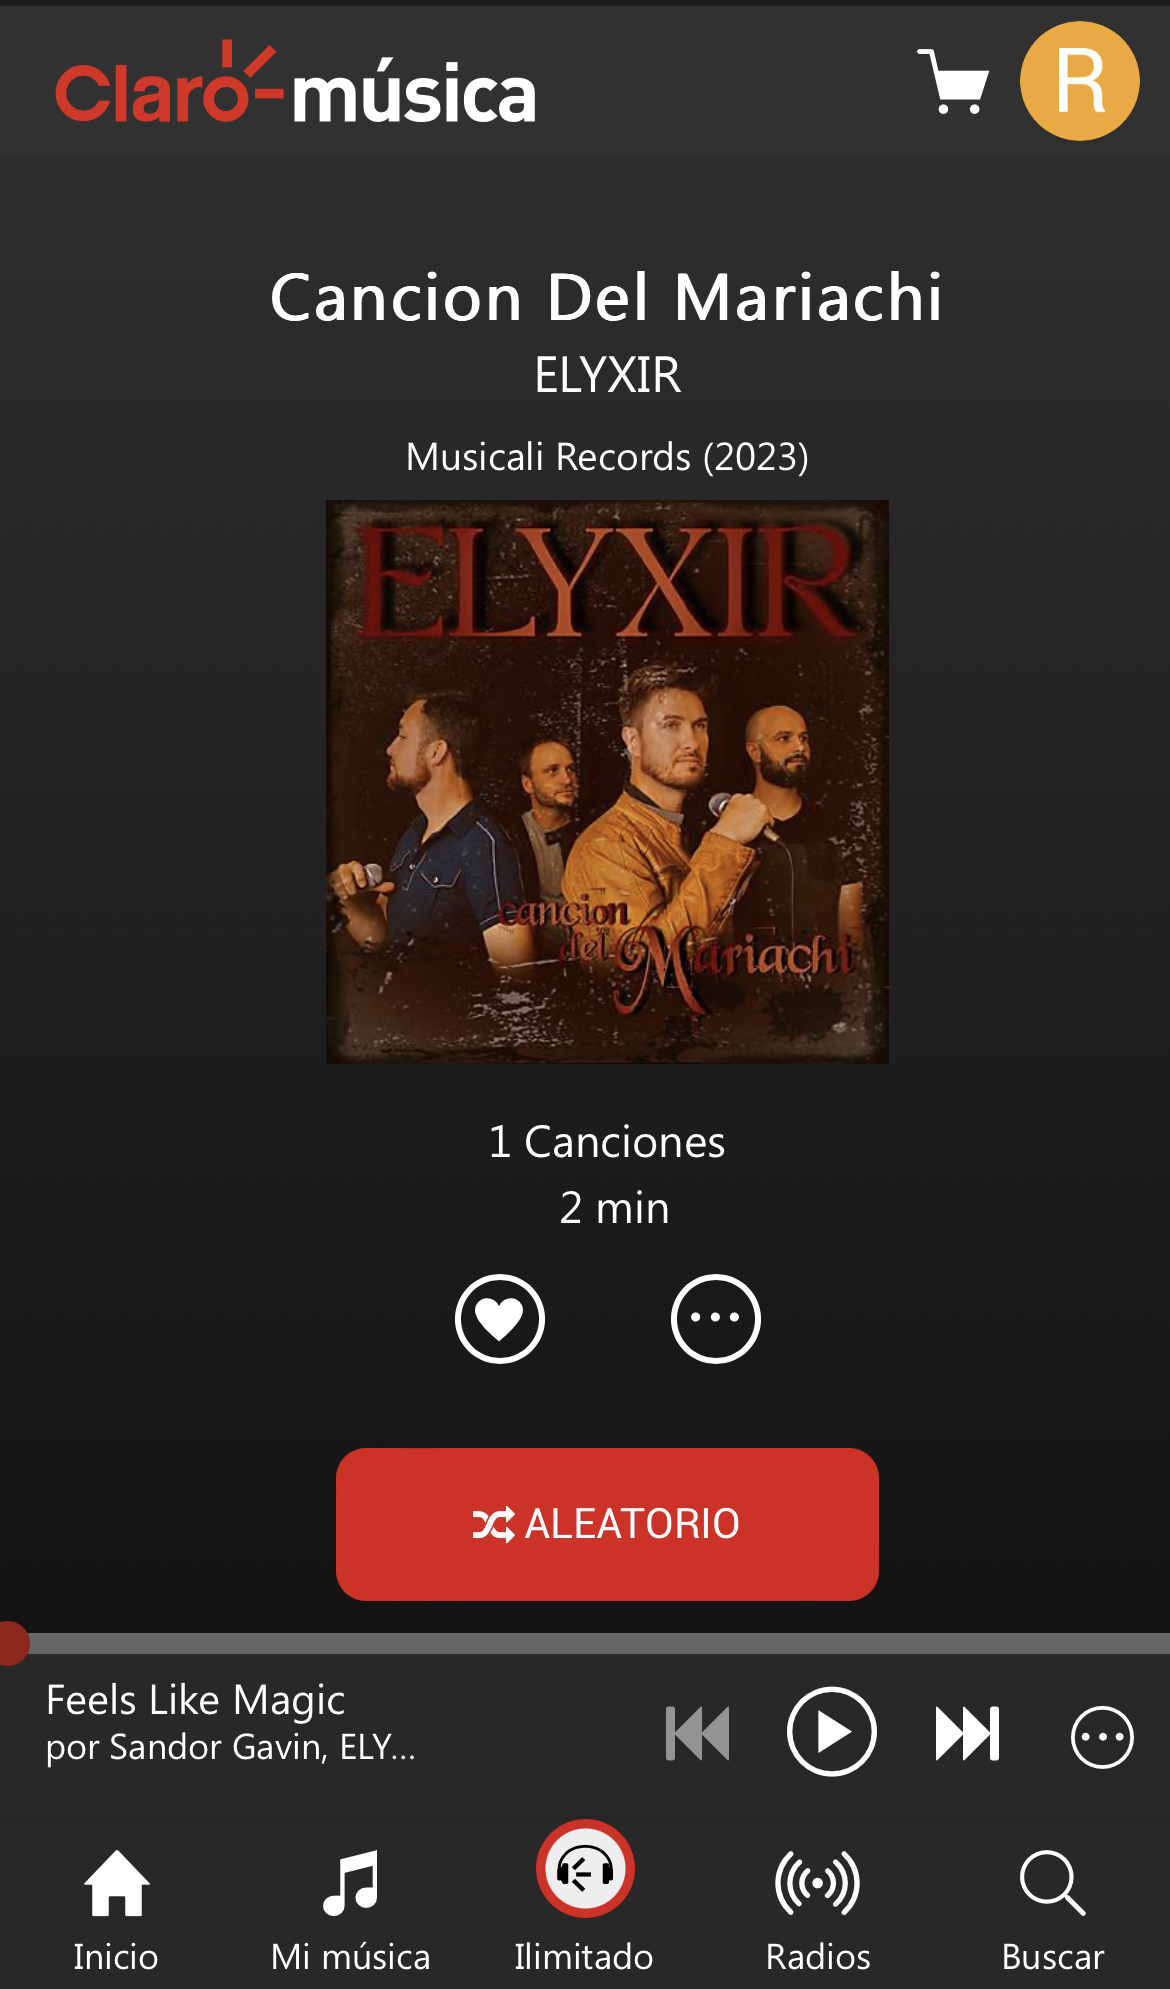The height and width of the screenshot is (1989, 1170).
Task: Open the ELYXIR artist name link
Action: pos(607,376)
